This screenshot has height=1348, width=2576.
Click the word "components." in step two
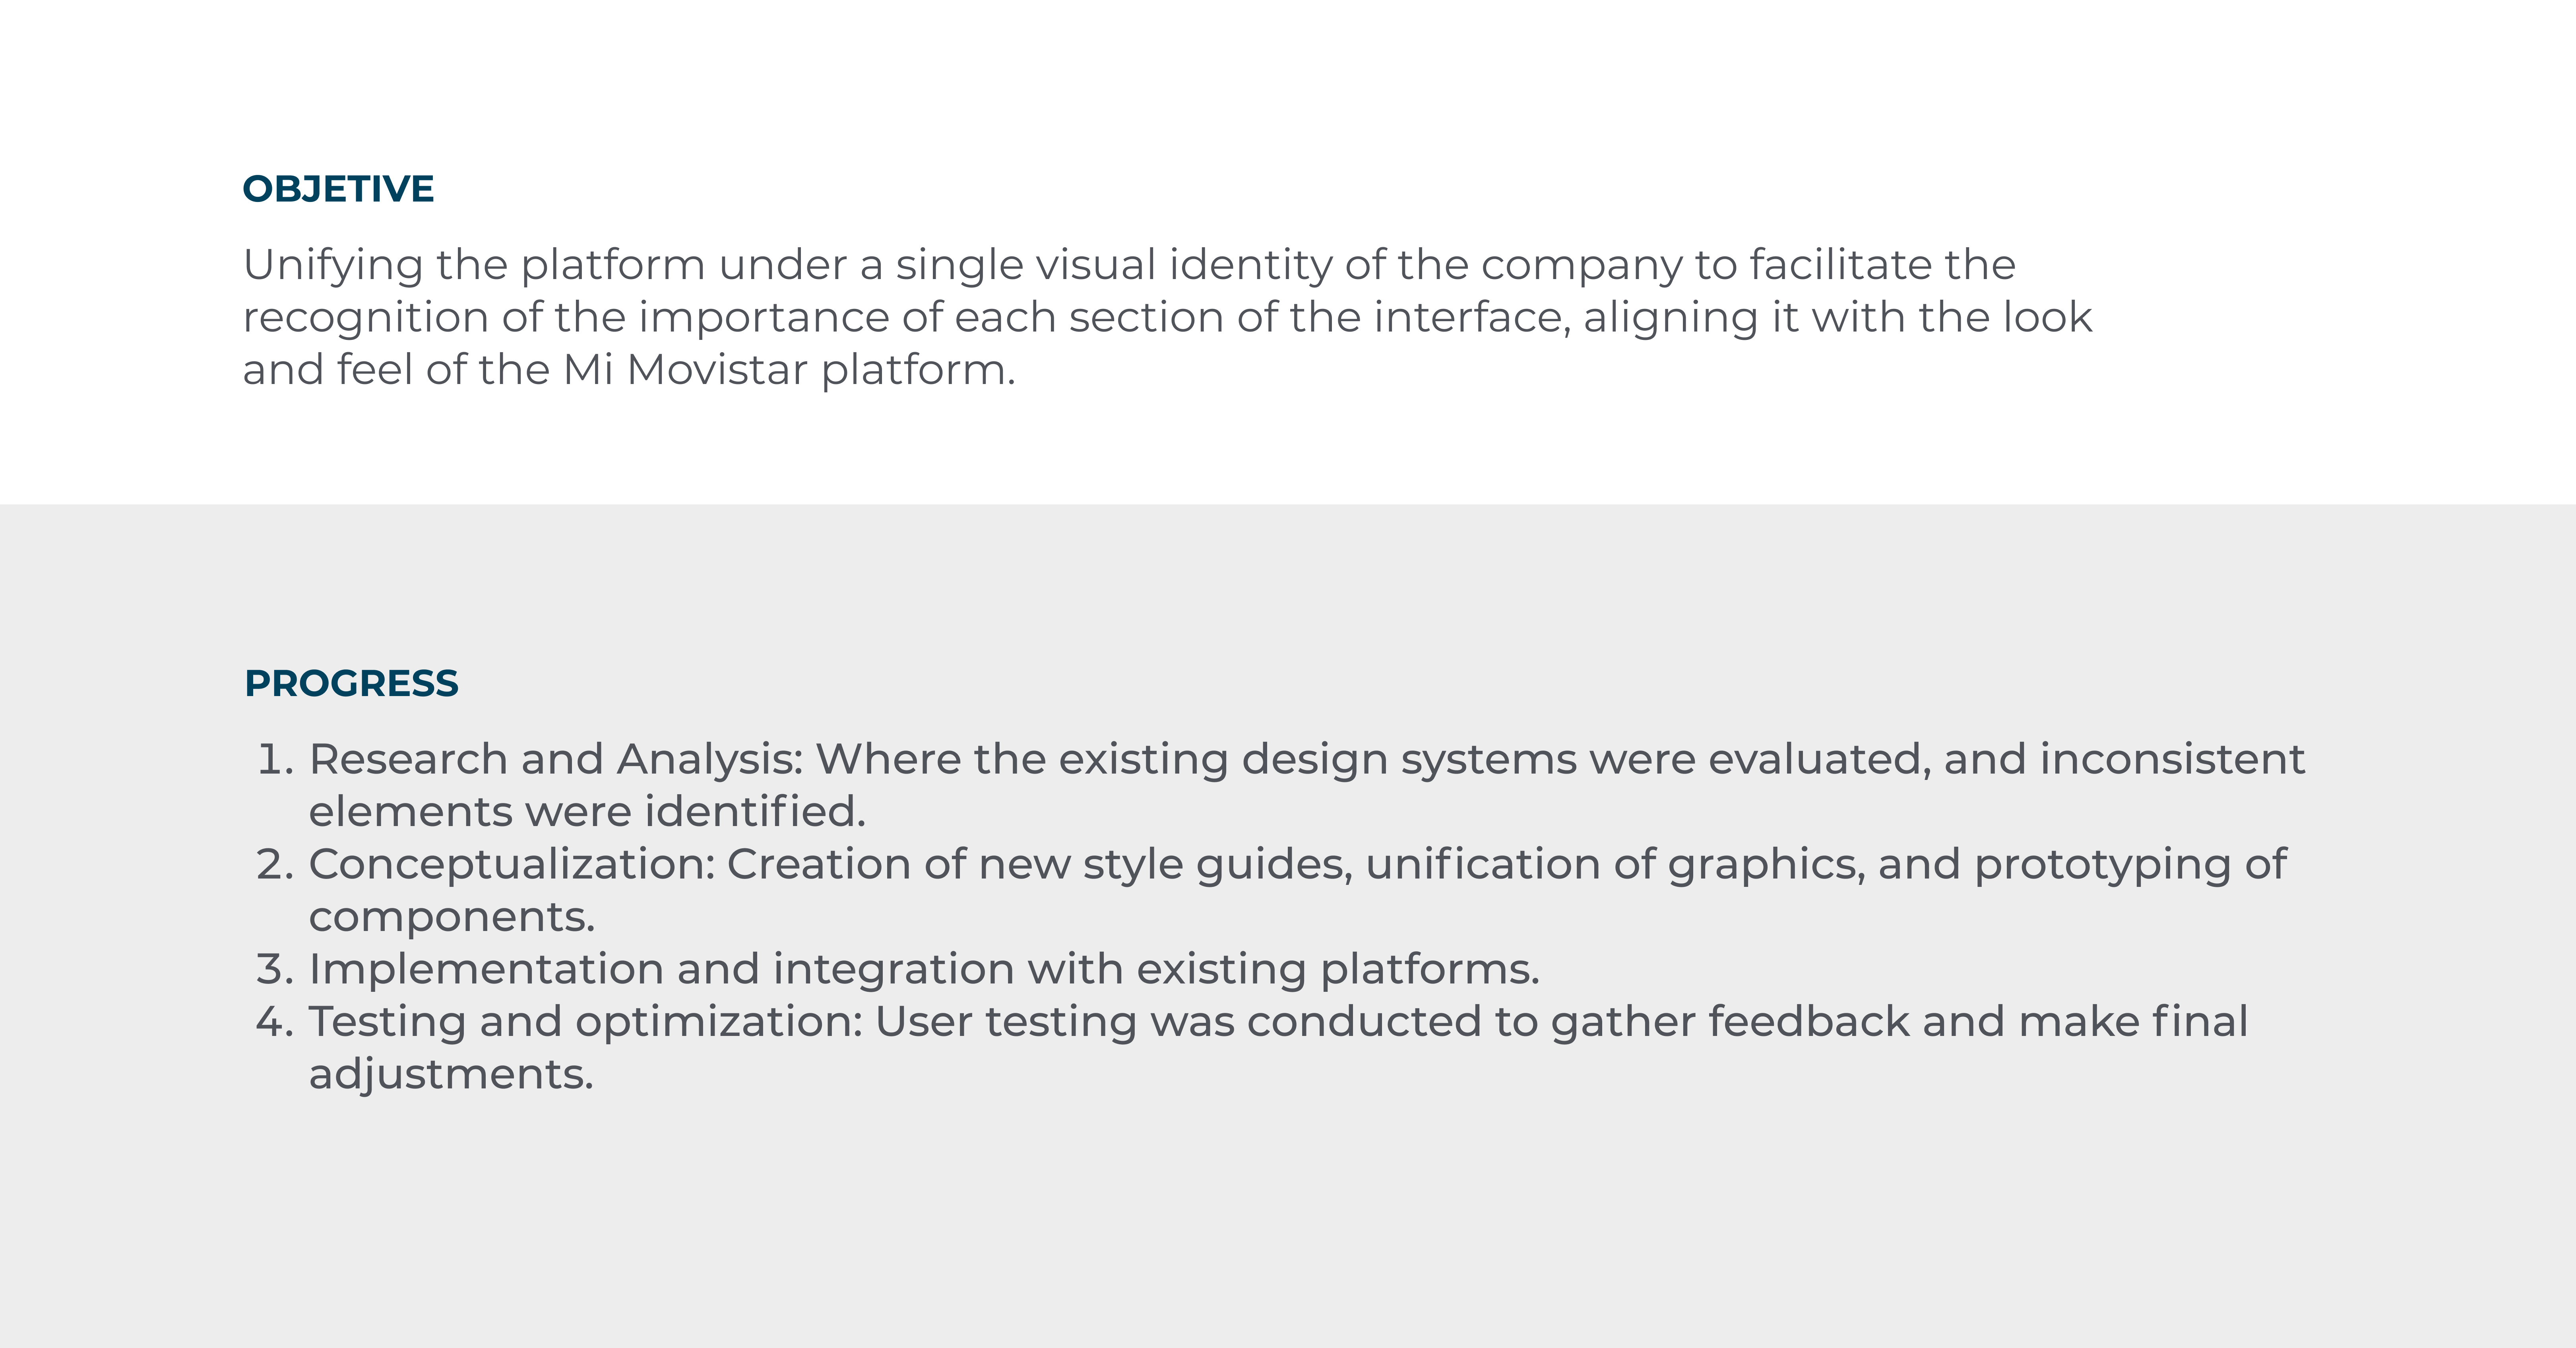(452, 917)
